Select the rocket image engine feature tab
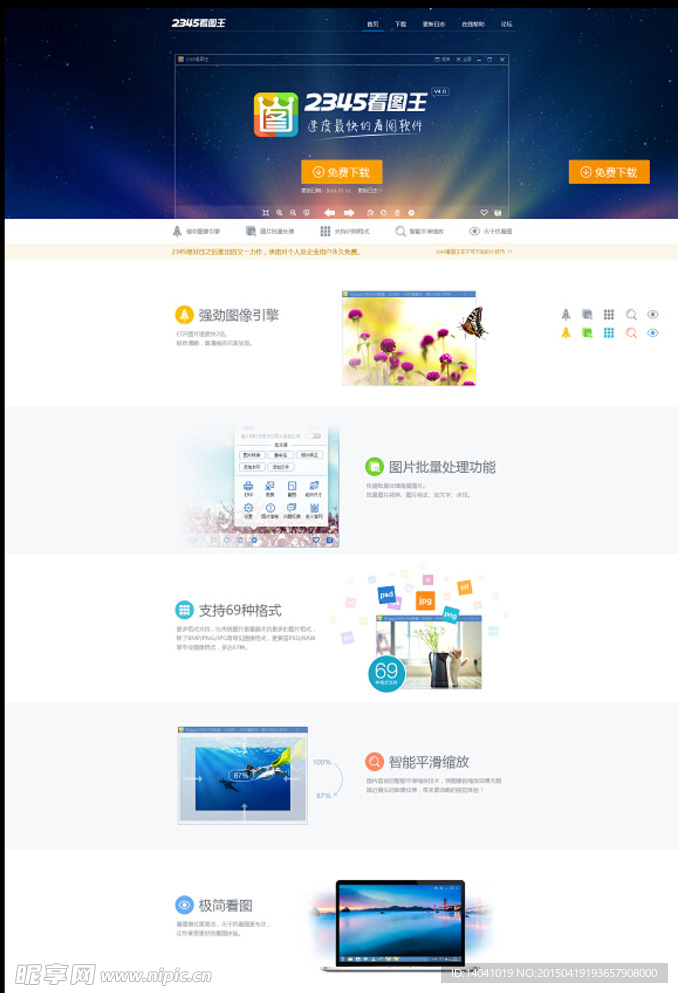The width and height of the screenshot is (678, 993). click(x=197, y=231)
